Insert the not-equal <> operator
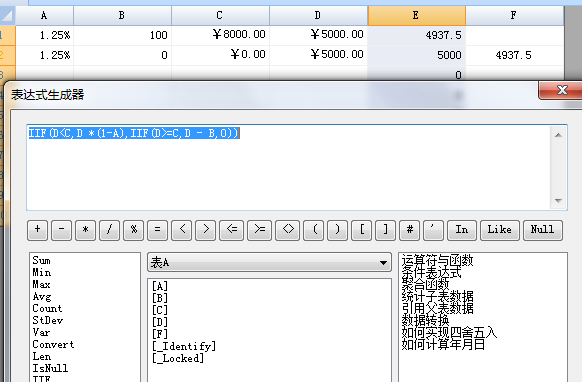Image resolution: width=582 pixels, height=382 pixels. tap(288, 230)
